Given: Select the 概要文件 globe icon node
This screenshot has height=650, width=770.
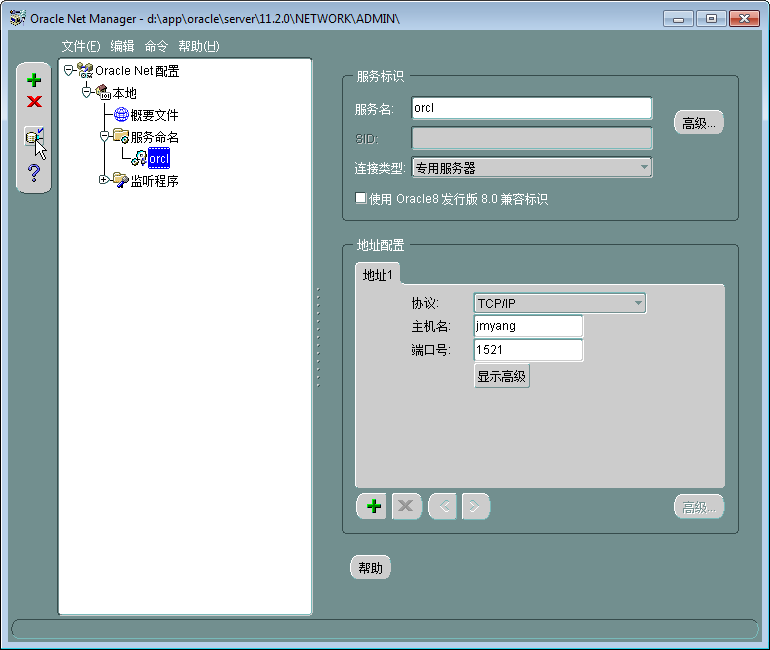Looking at the screenshot, I should pos(121,115).
